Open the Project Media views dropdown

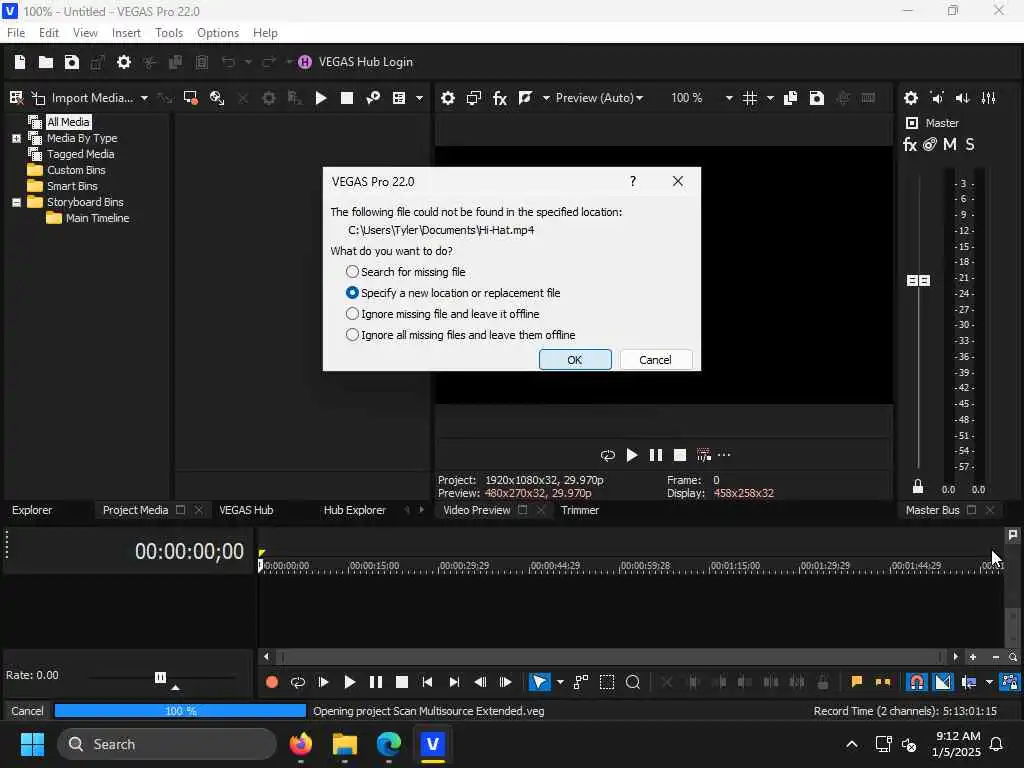[419, 98]
